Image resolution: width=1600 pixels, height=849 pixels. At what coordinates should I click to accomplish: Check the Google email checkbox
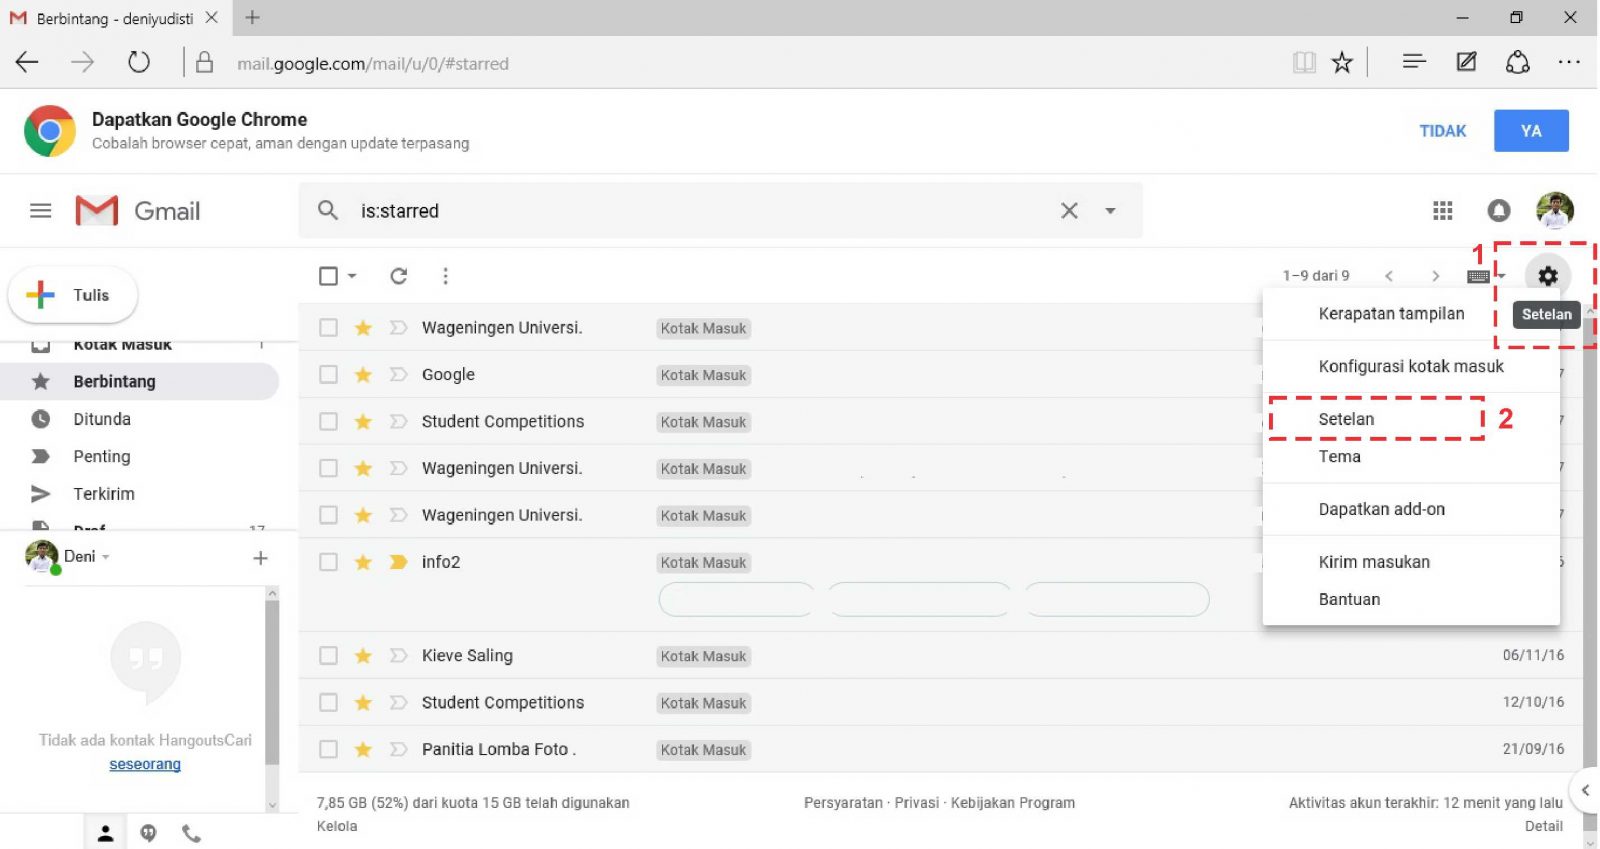(328, 375)
